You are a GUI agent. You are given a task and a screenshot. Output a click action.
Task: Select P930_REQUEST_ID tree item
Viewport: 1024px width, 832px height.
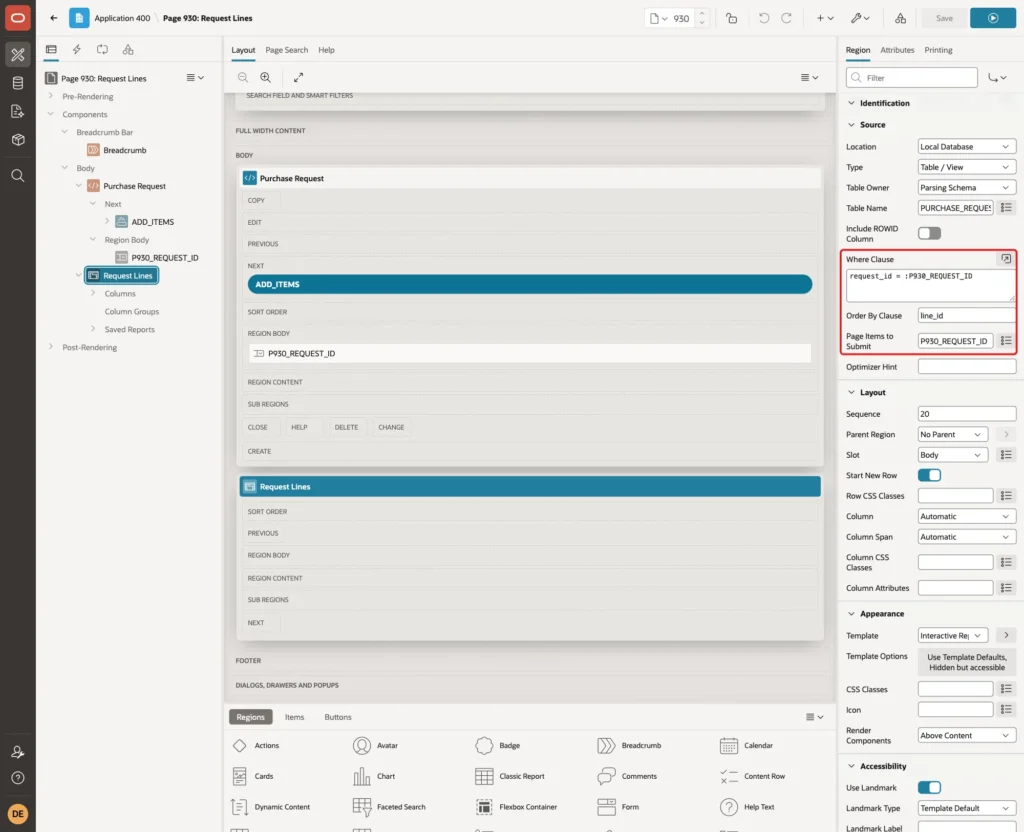tap(165, 258)
